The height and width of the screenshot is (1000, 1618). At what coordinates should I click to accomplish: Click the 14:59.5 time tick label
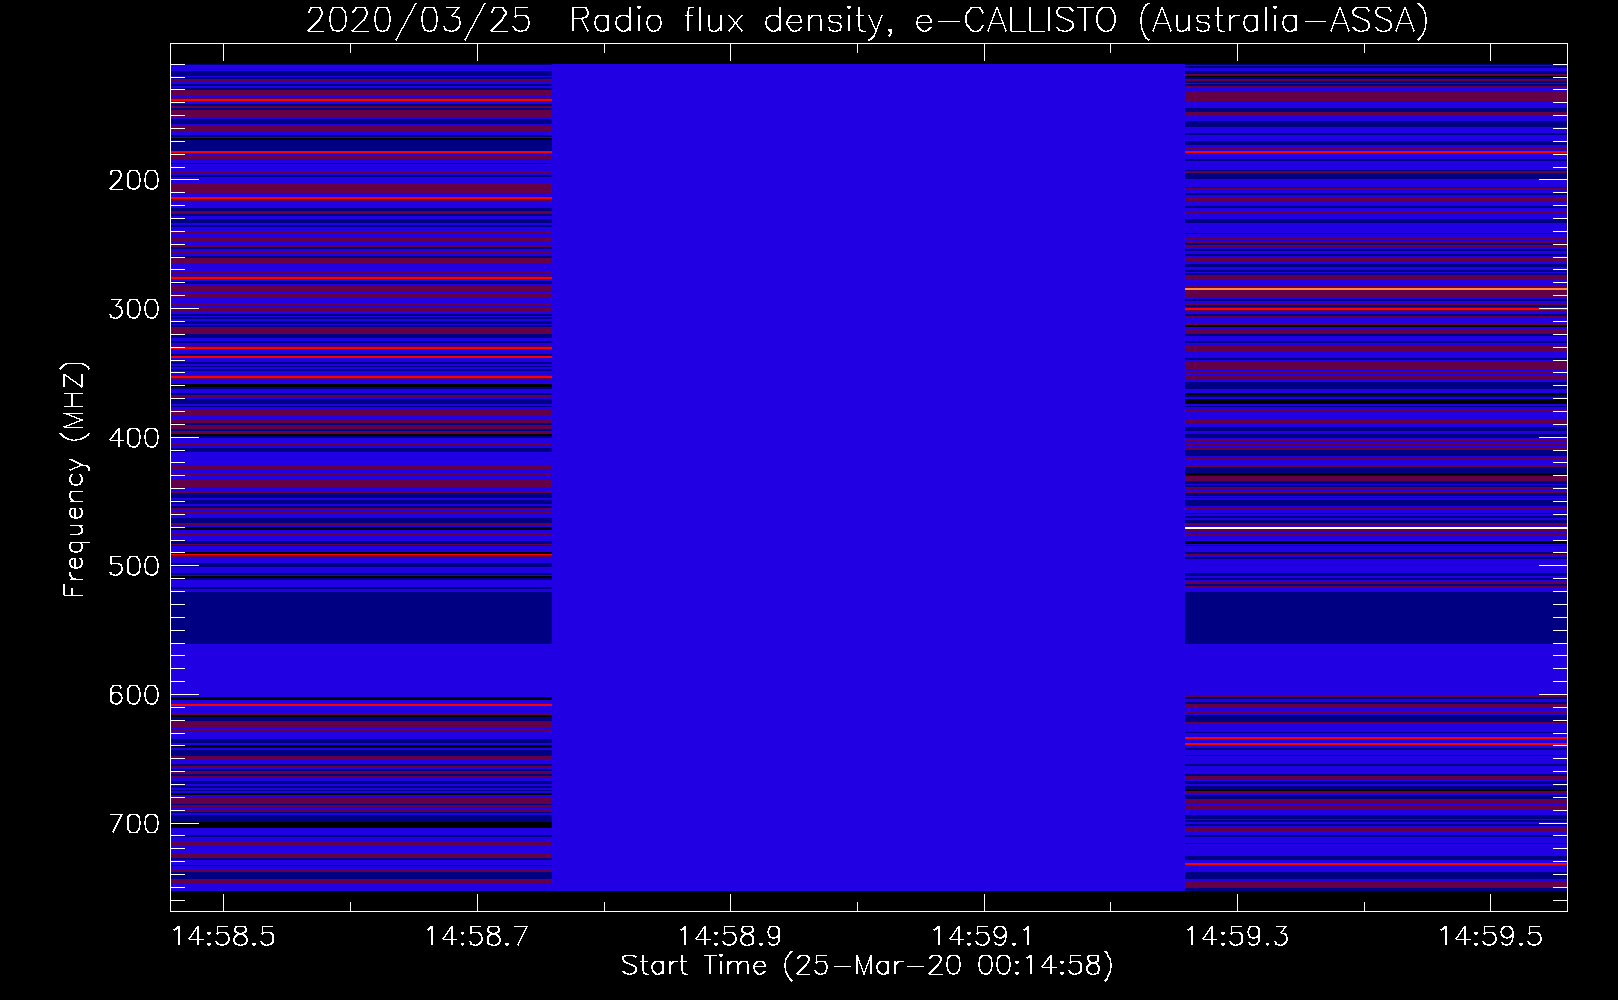click(x=1490, y=936)
